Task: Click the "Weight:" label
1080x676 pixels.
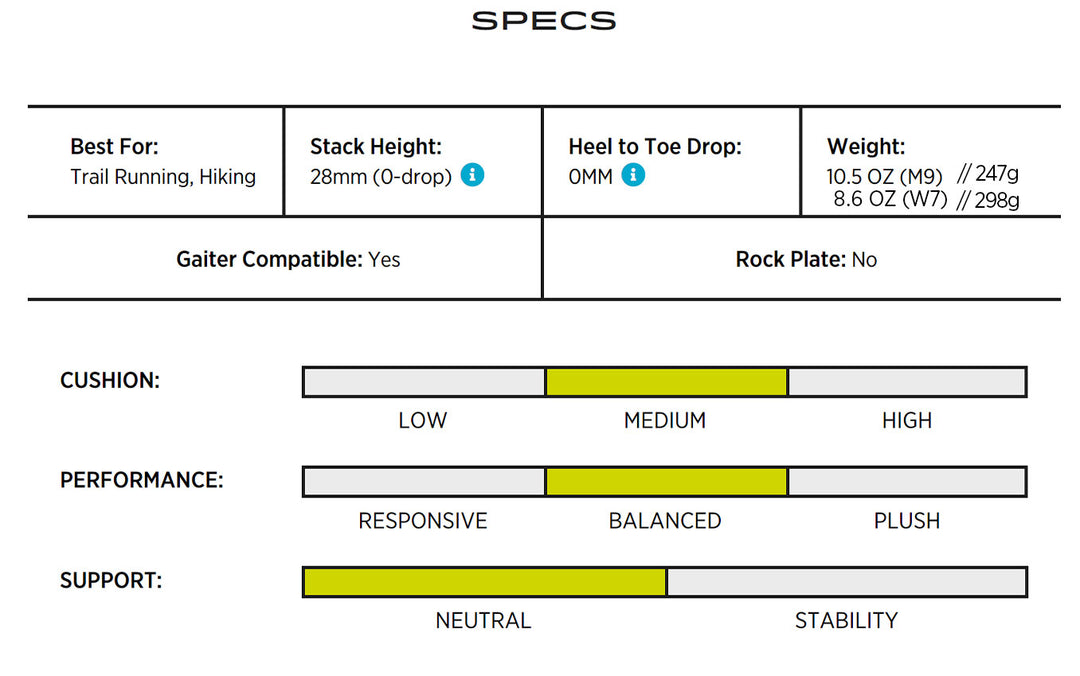Action: coord(866,146)
